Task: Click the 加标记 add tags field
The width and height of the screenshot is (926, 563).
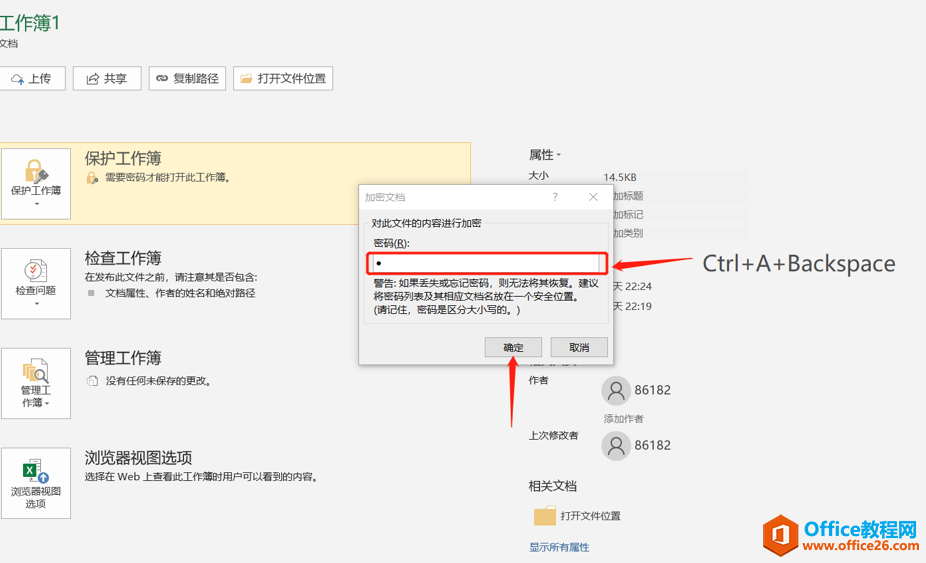Action: pyautogui.click(x=628, y=214)
